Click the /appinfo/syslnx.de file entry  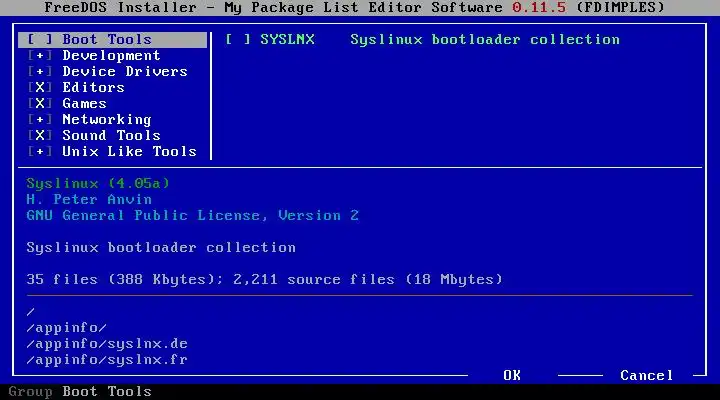[107, 344]
